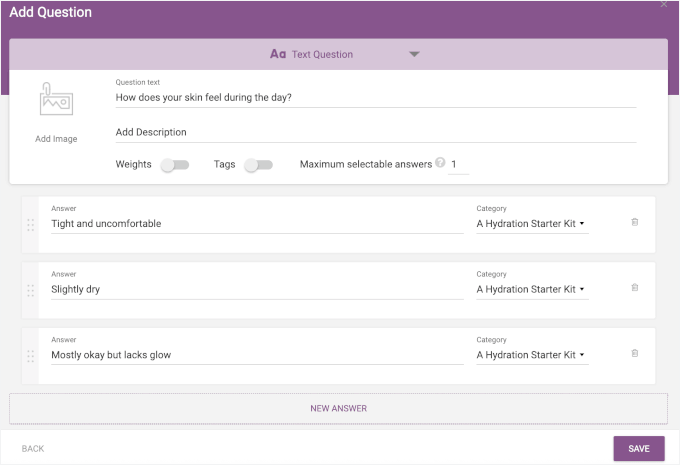The width and height of the screenshot is (680, 465).
Task: Delete the 'Slightly dry' answer
Action: point(635,288)
